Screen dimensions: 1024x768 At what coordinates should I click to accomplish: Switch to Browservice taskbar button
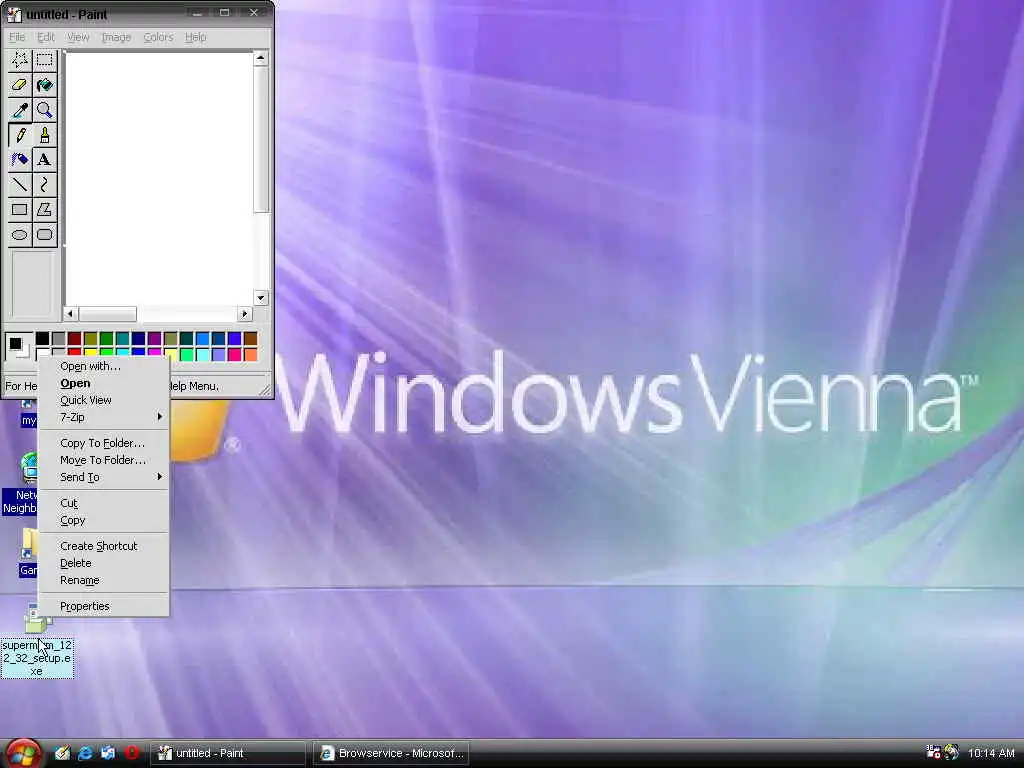[391, 753]
